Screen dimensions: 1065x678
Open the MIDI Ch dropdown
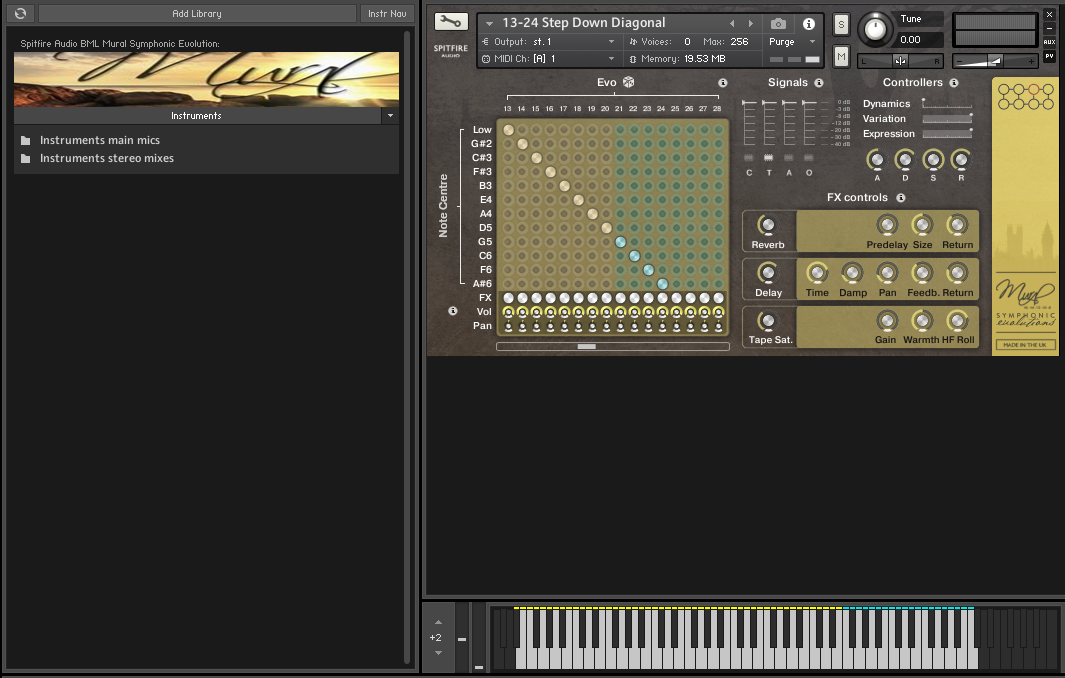coord(547,59)
